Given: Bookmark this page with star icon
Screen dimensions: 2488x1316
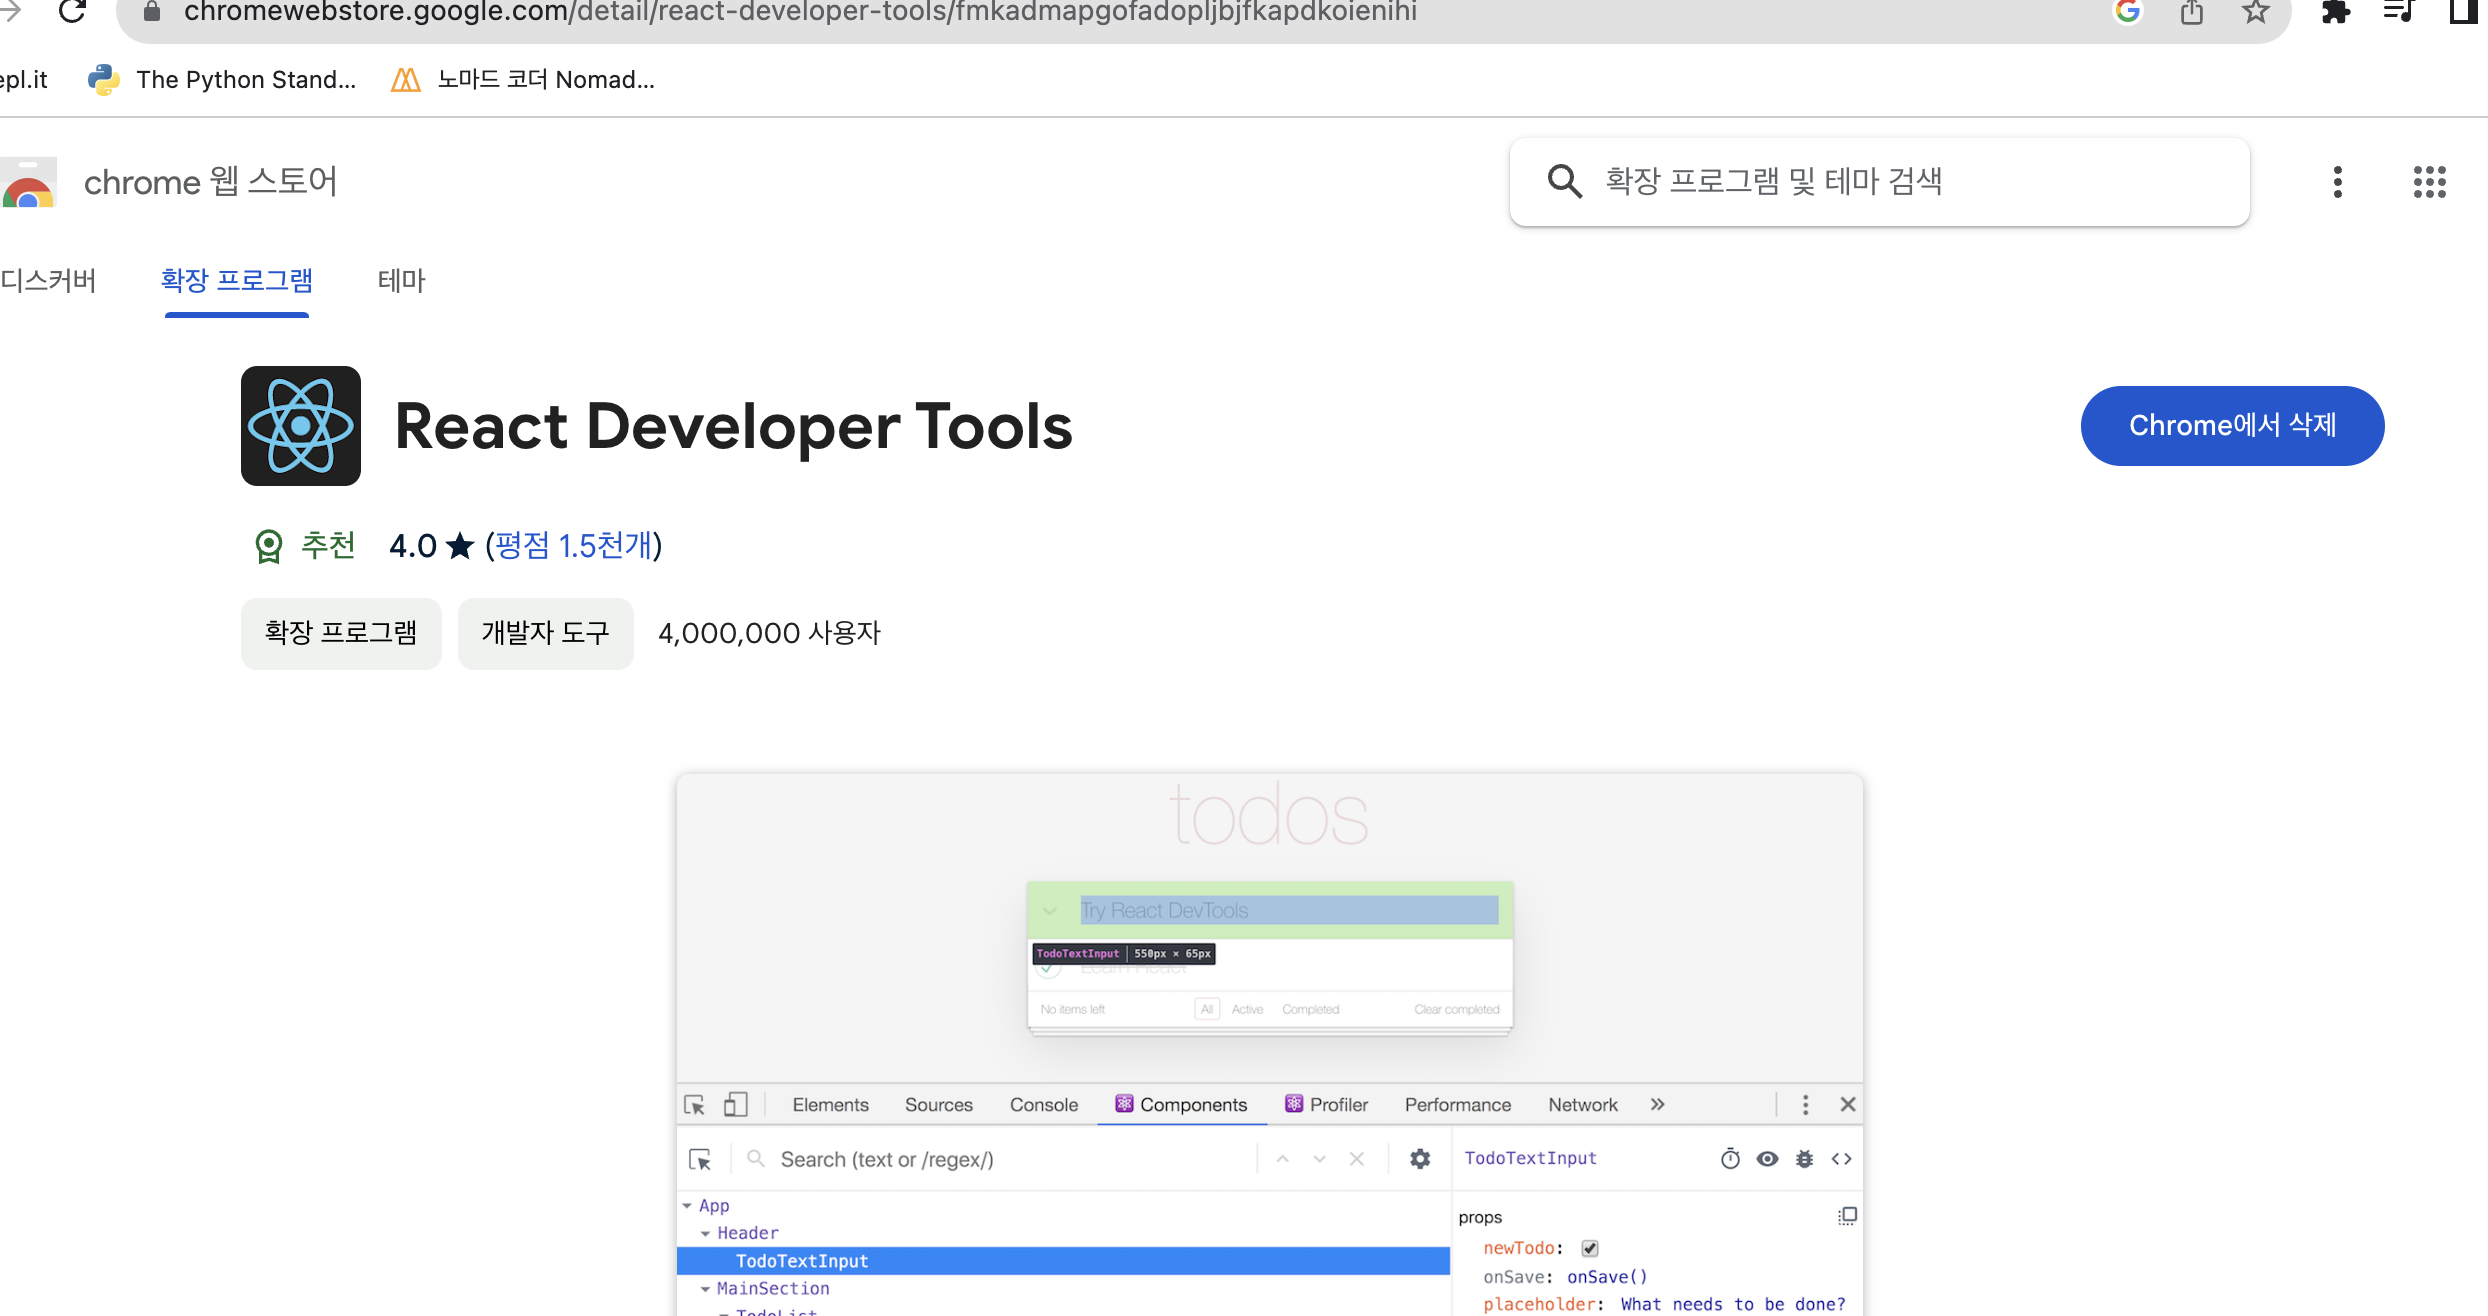Looking at the screenshot, I should coord(2255,12).
